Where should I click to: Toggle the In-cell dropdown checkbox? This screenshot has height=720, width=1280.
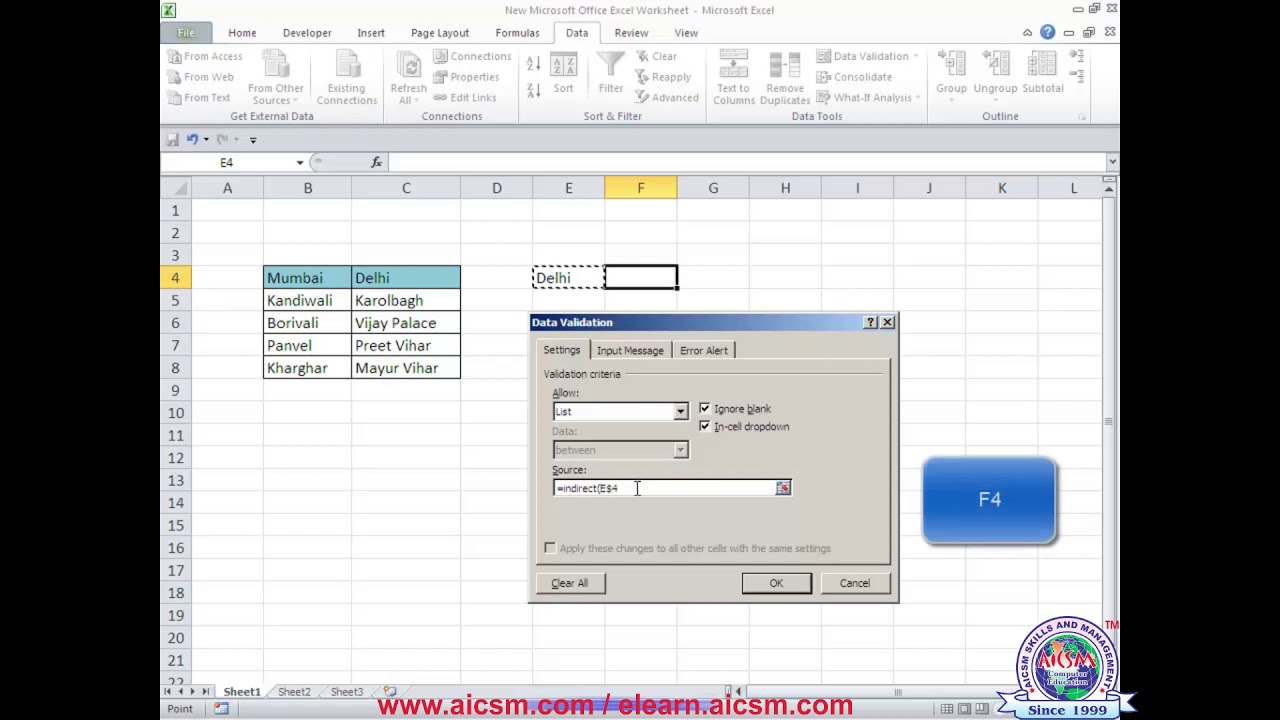[x=704, y=426]
